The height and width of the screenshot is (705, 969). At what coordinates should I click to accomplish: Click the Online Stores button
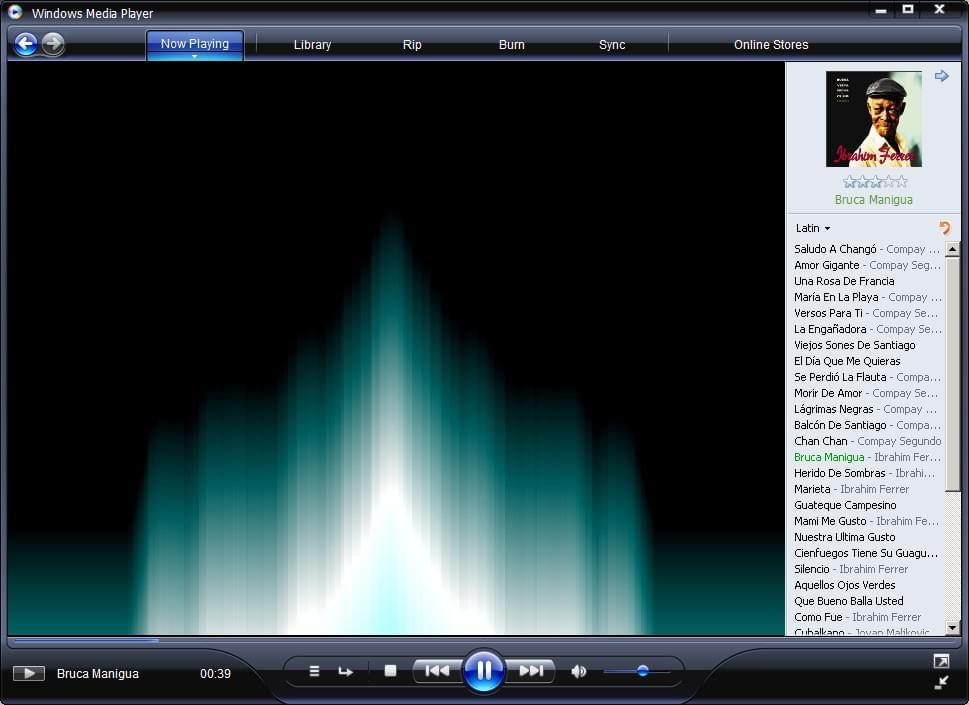[770, 44]
